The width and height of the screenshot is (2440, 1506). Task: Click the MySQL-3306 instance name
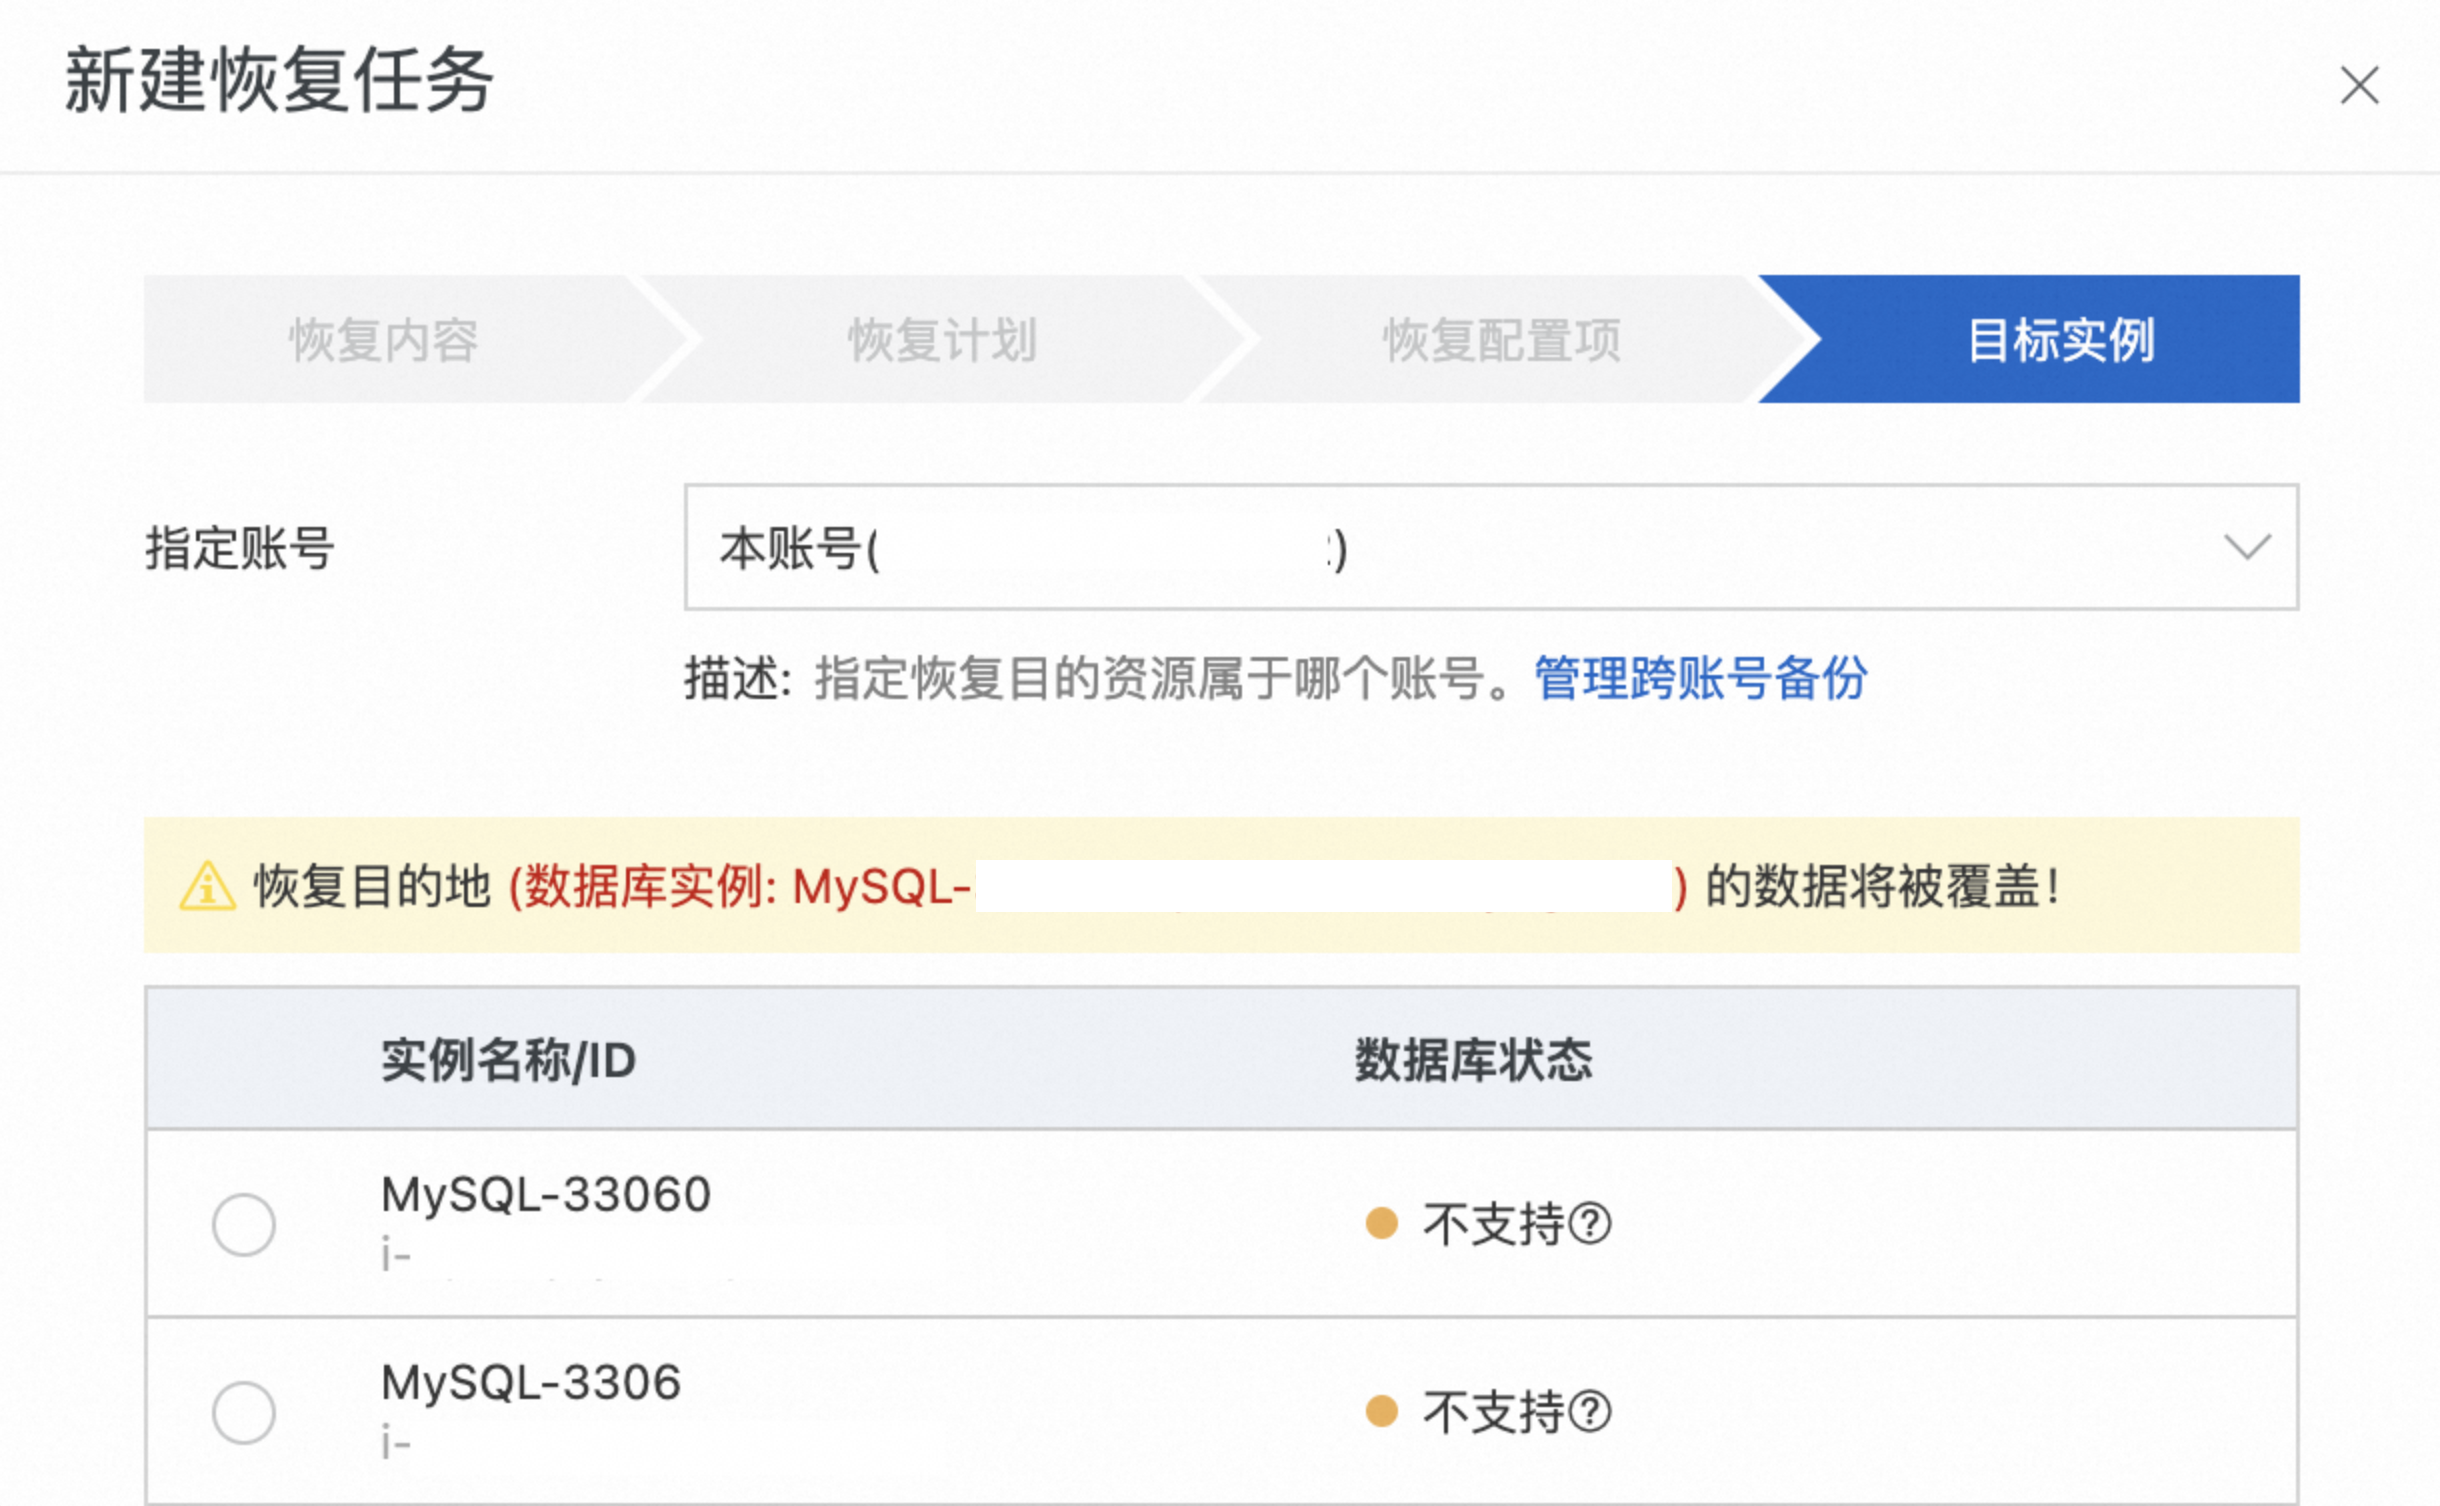[531, 1382]
